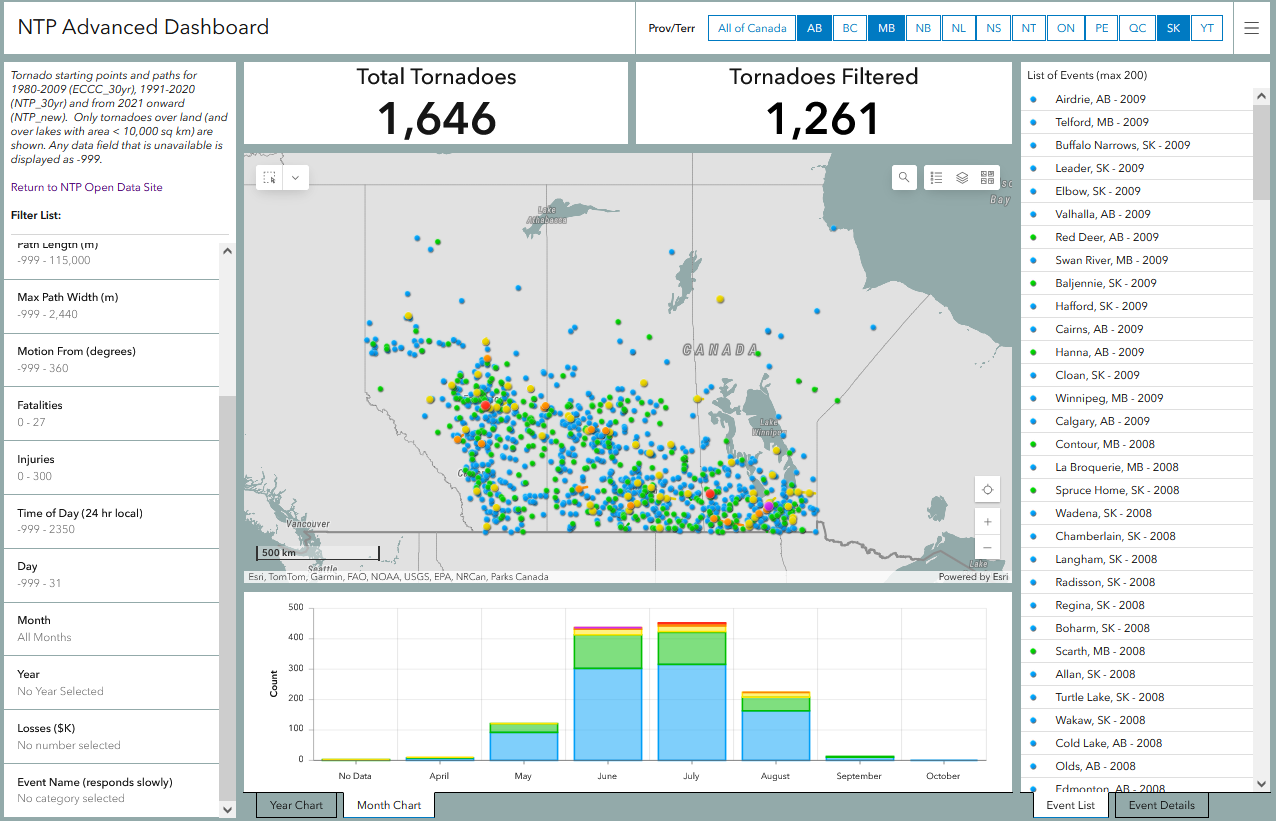Select Swan River, MB - 2009 event
Viewport: 1276px width, 821px height.
[x=1137, y=260]
